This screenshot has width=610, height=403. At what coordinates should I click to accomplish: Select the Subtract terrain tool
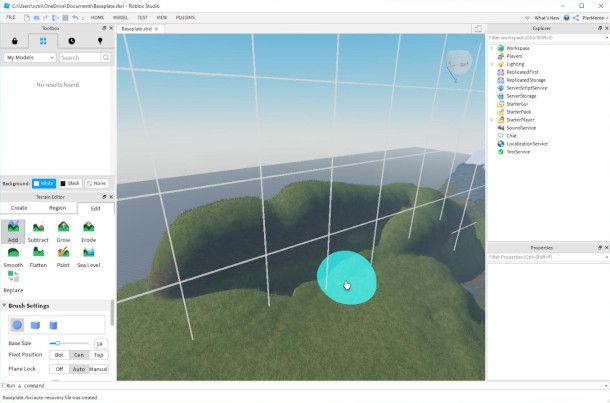(x=38, y=231)
